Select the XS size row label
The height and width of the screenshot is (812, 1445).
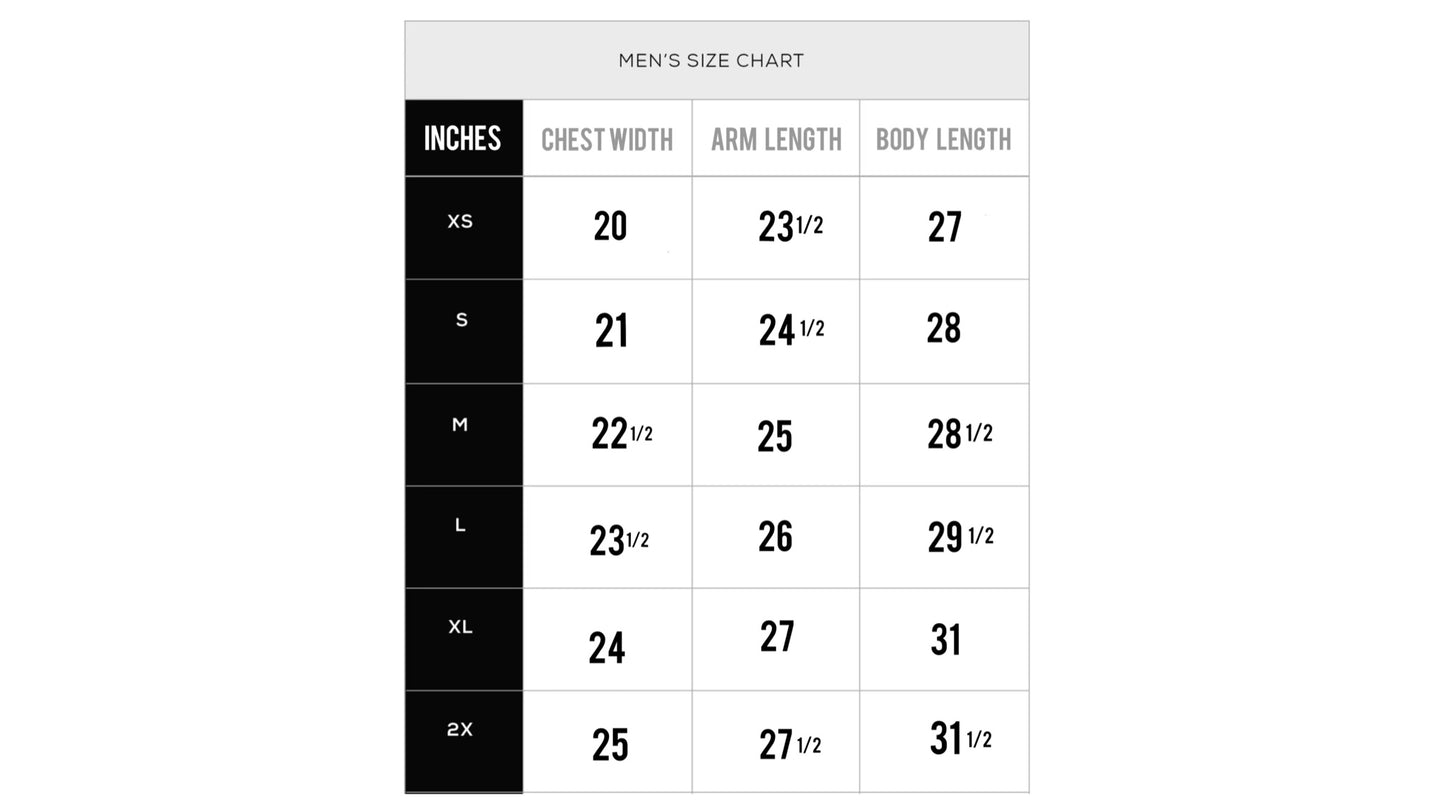point(460,221)
